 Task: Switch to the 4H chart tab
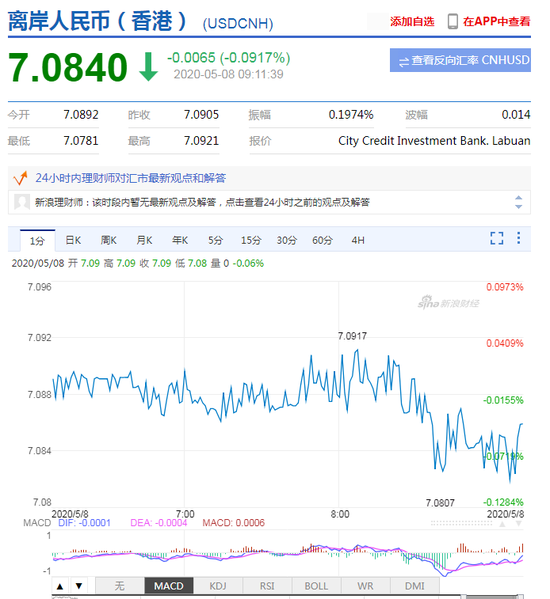coord(358,240)
